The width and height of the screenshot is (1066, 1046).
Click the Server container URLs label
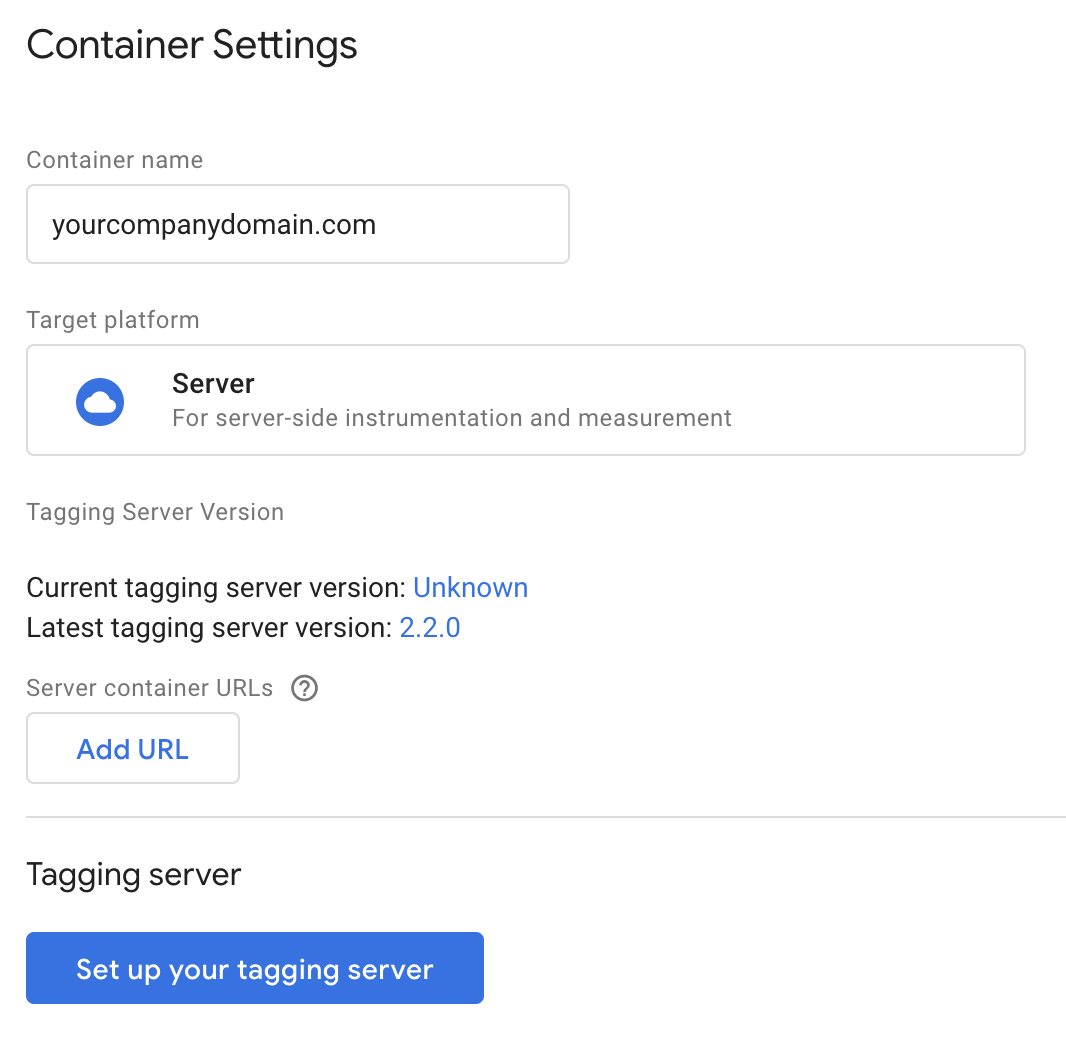coord(150,689)
